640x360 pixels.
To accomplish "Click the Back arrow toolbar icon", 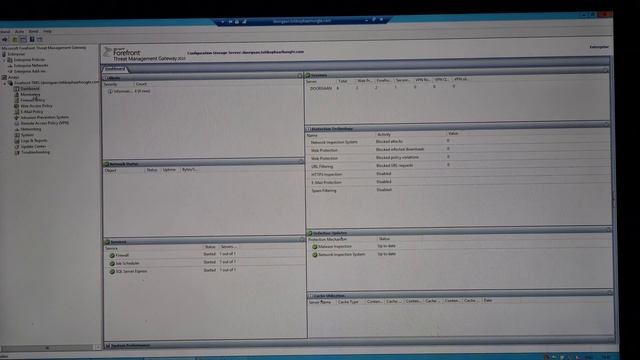I will [x=5, y=40].
